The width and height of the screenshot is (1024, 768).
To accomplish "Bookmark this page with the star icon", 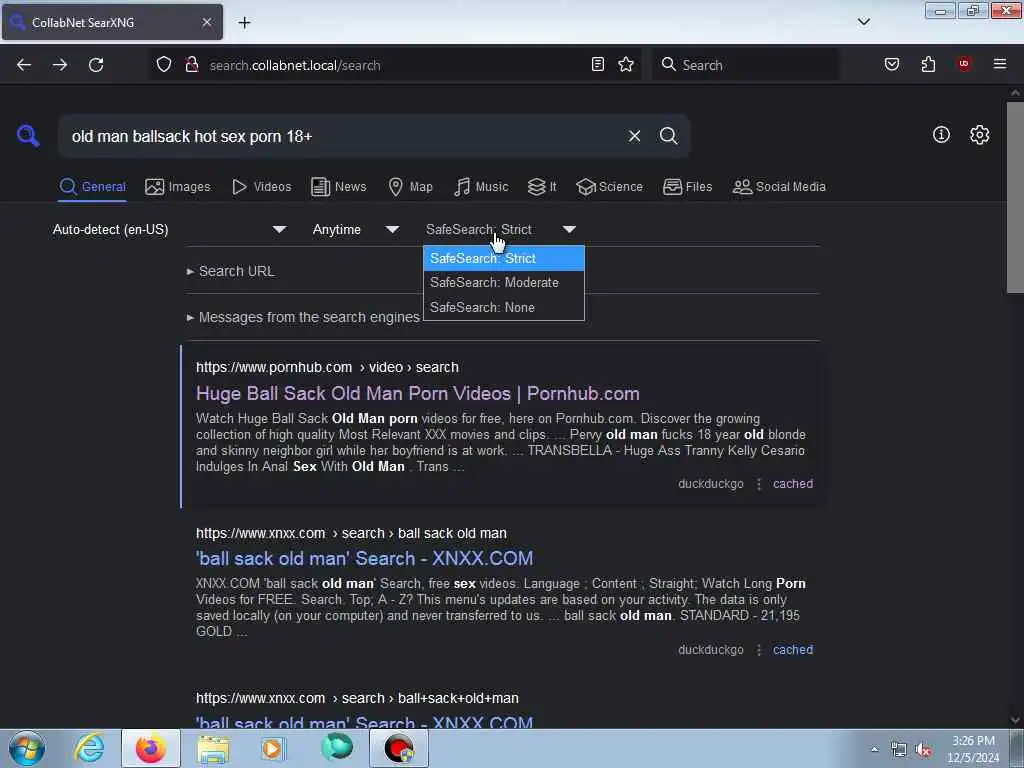I will [626, 64].
